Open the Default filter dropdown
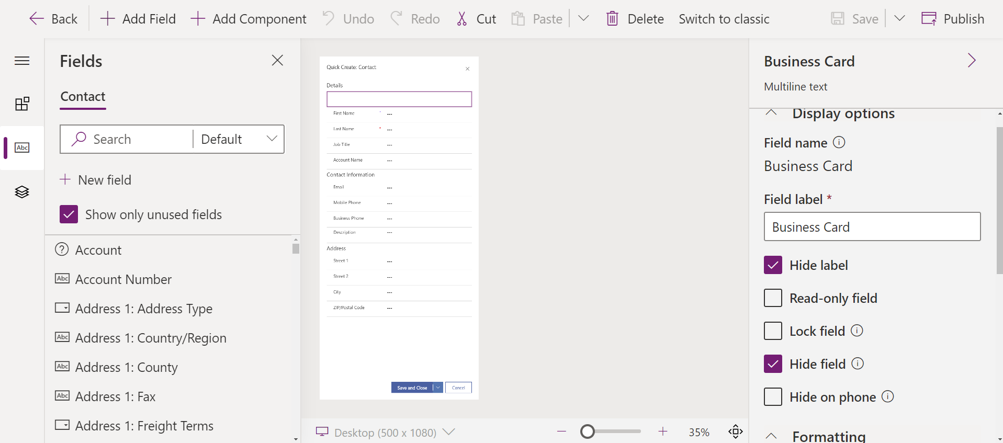The height and width of the screenshot is (443, 1003). coord(239,139)
